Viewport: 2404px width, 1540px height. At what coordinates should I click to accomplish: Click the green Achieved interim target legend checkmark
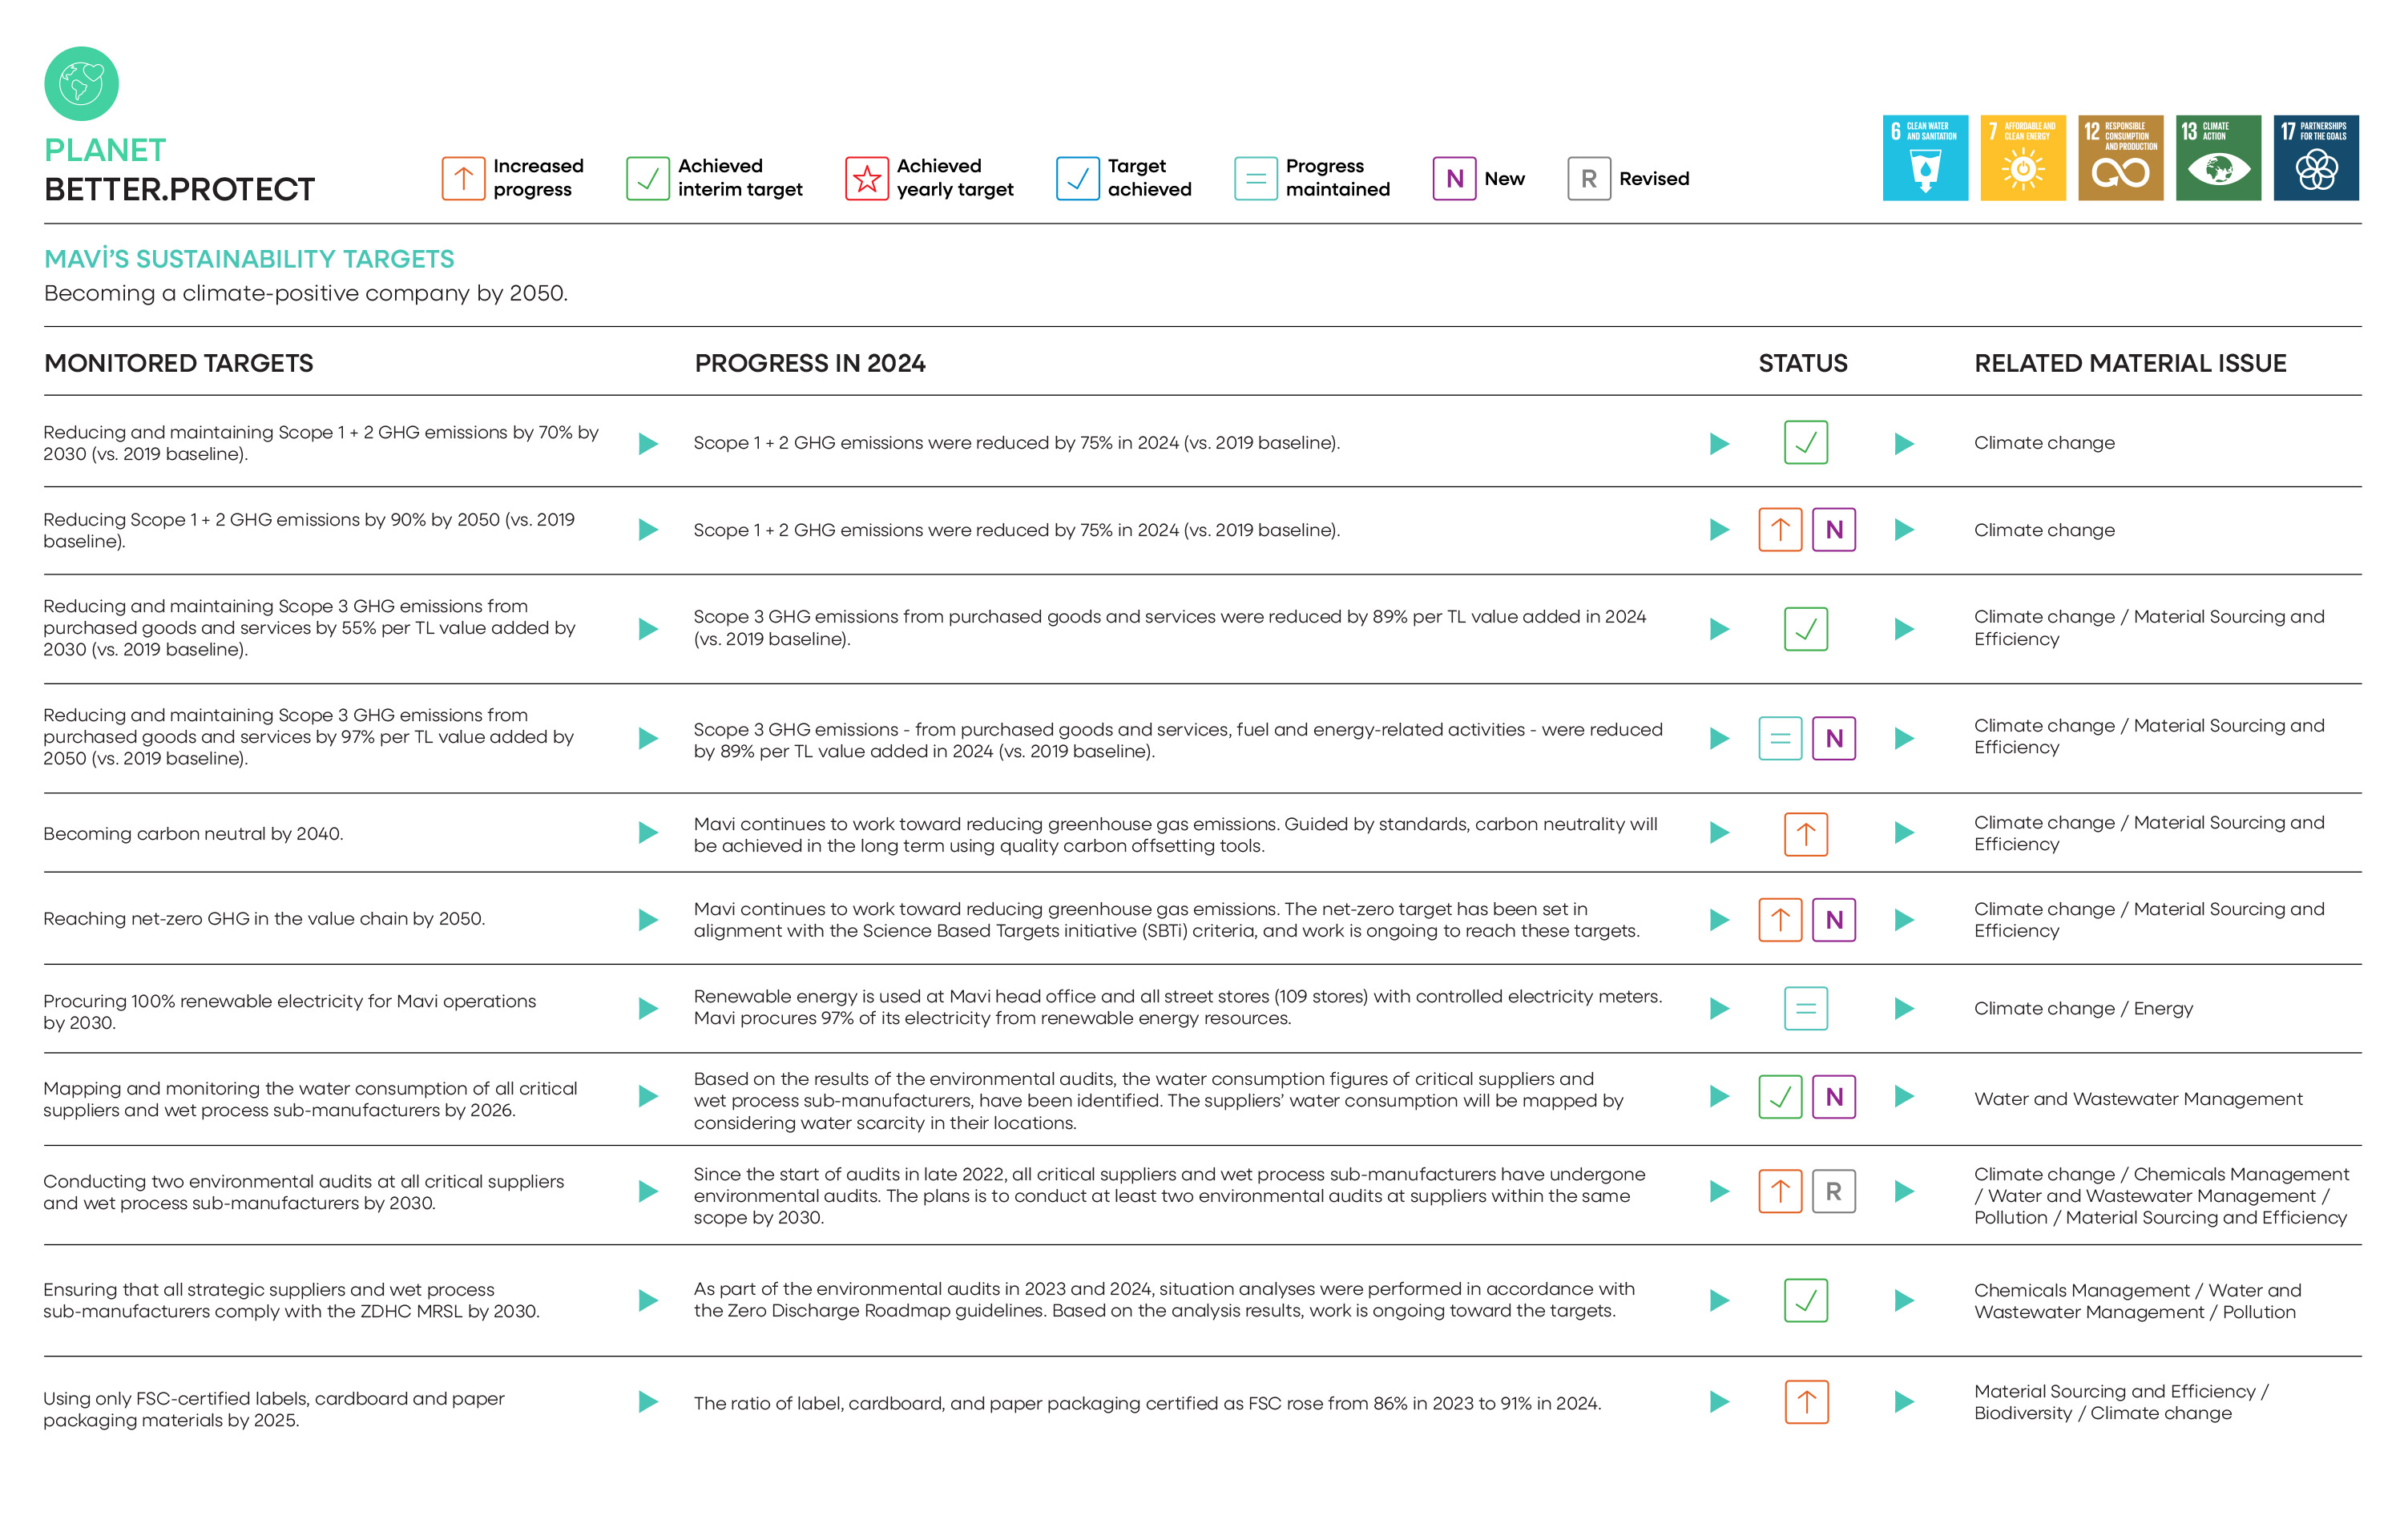pos(647,179)
